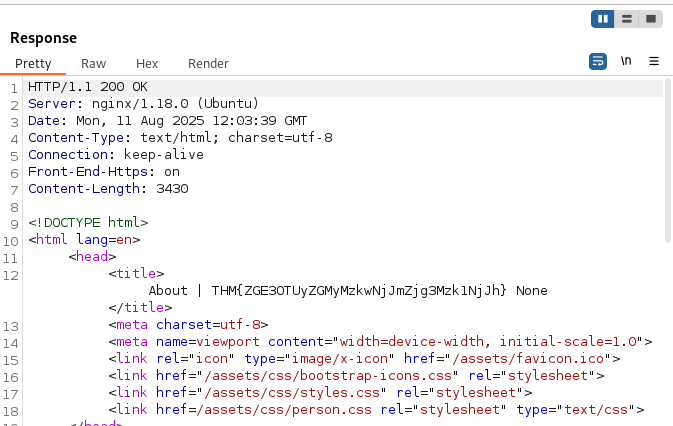
Task: Click Connection header name
Action: pos(68,155)
